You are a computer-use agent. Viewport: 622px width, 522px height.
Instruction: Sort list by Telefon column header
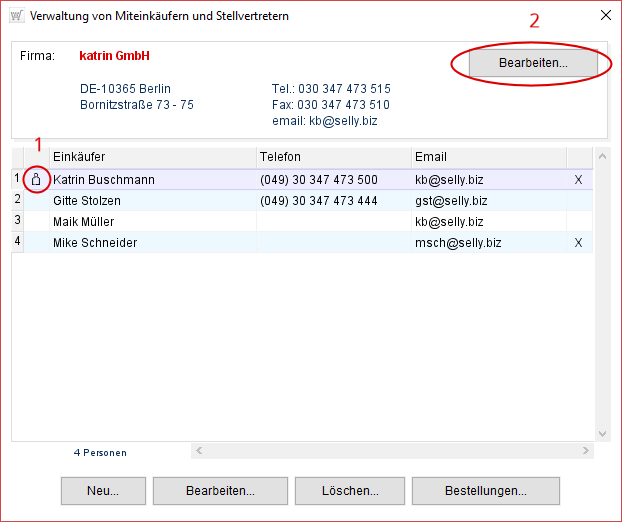pos(333,157)
